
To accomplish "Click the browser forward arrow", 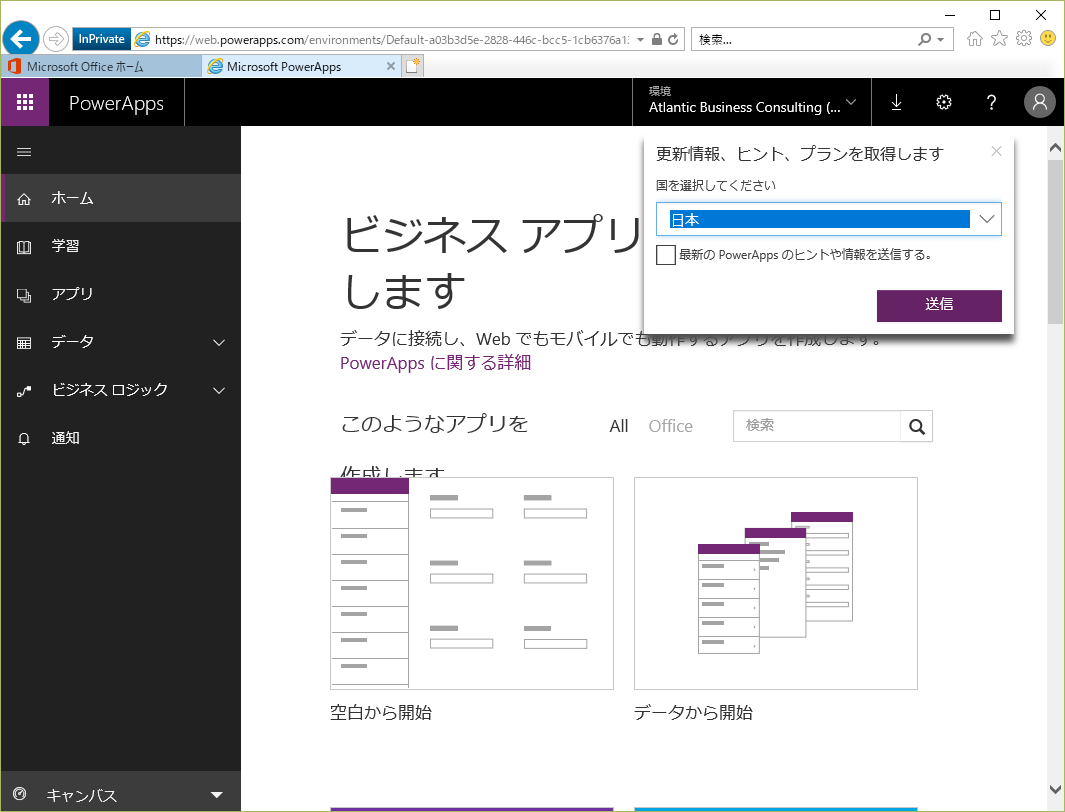I will click(x=56, y=39).
